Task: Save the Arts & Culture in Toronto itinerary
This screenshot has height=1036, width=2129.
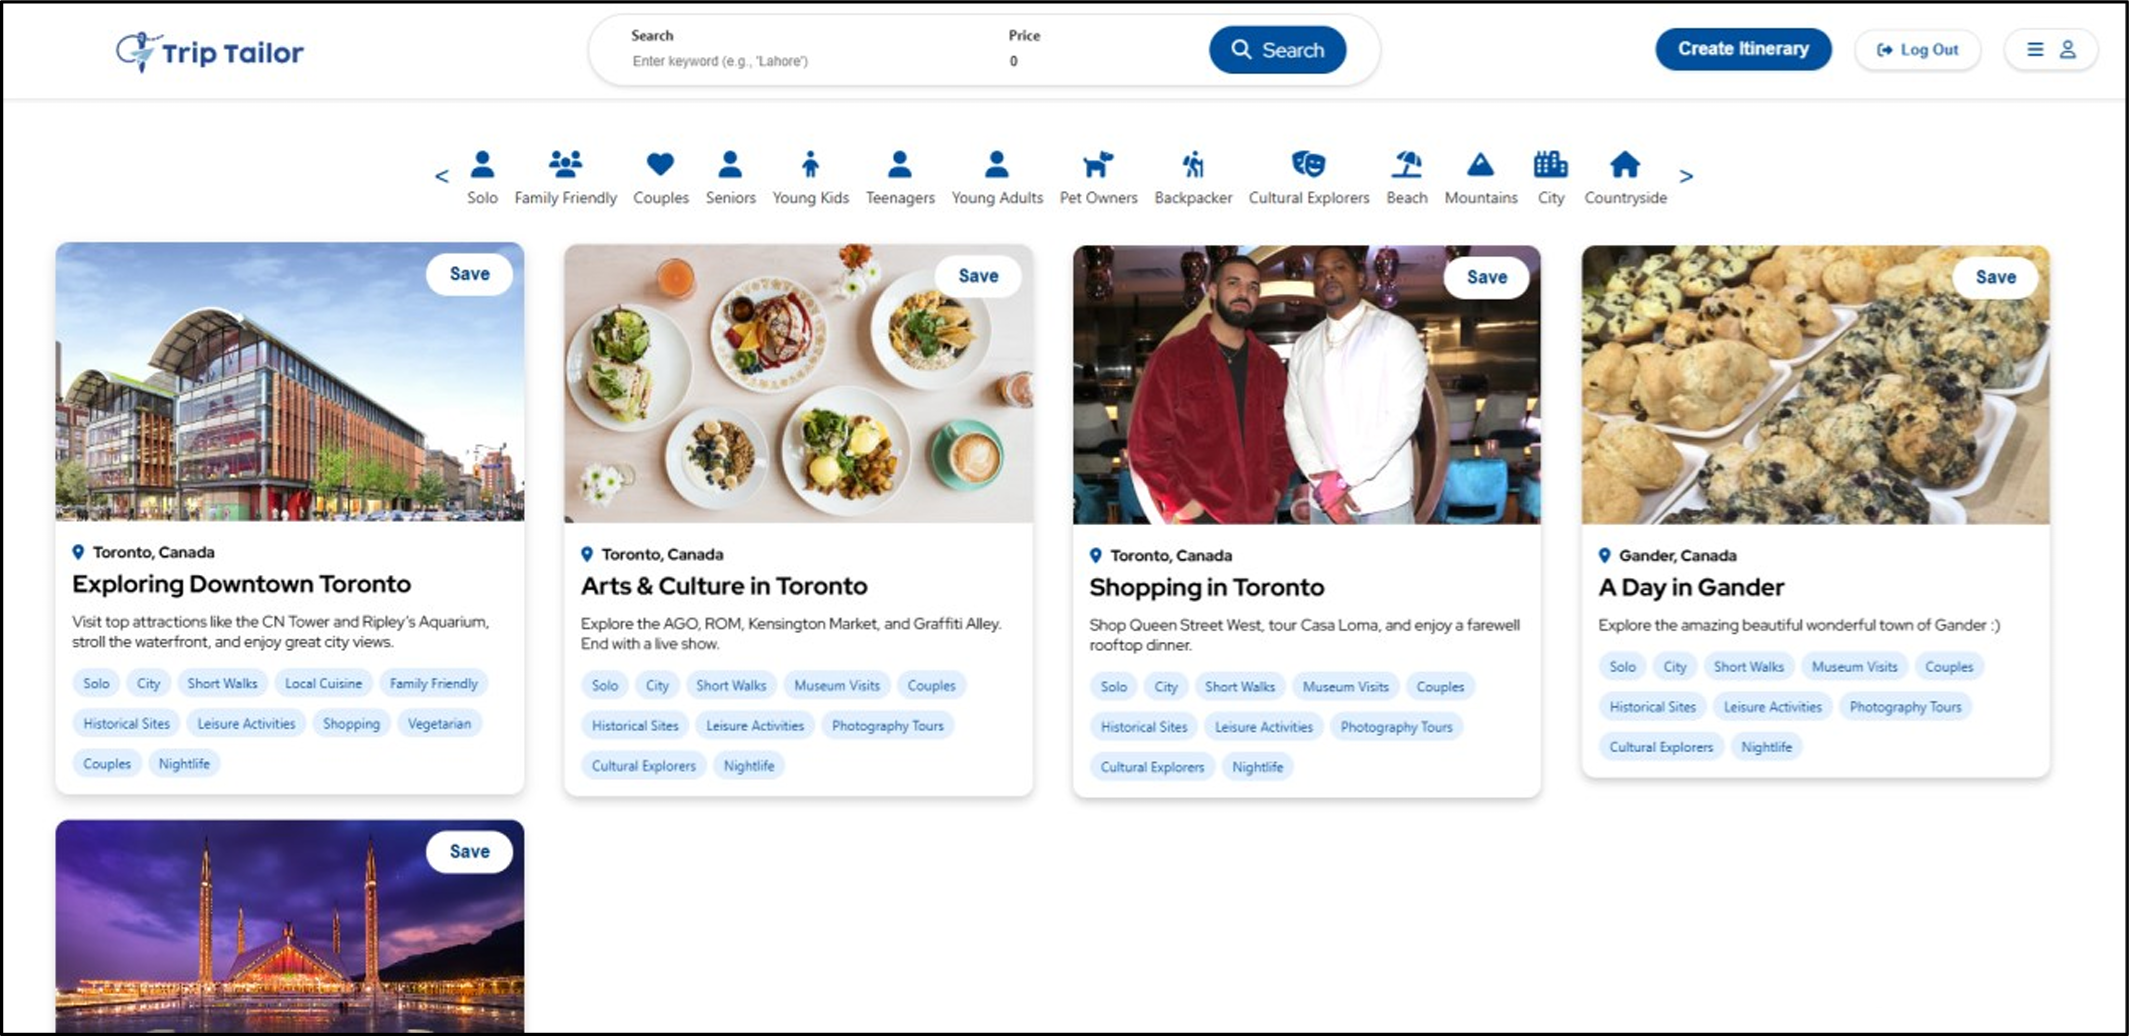Action: pos(978,276)
